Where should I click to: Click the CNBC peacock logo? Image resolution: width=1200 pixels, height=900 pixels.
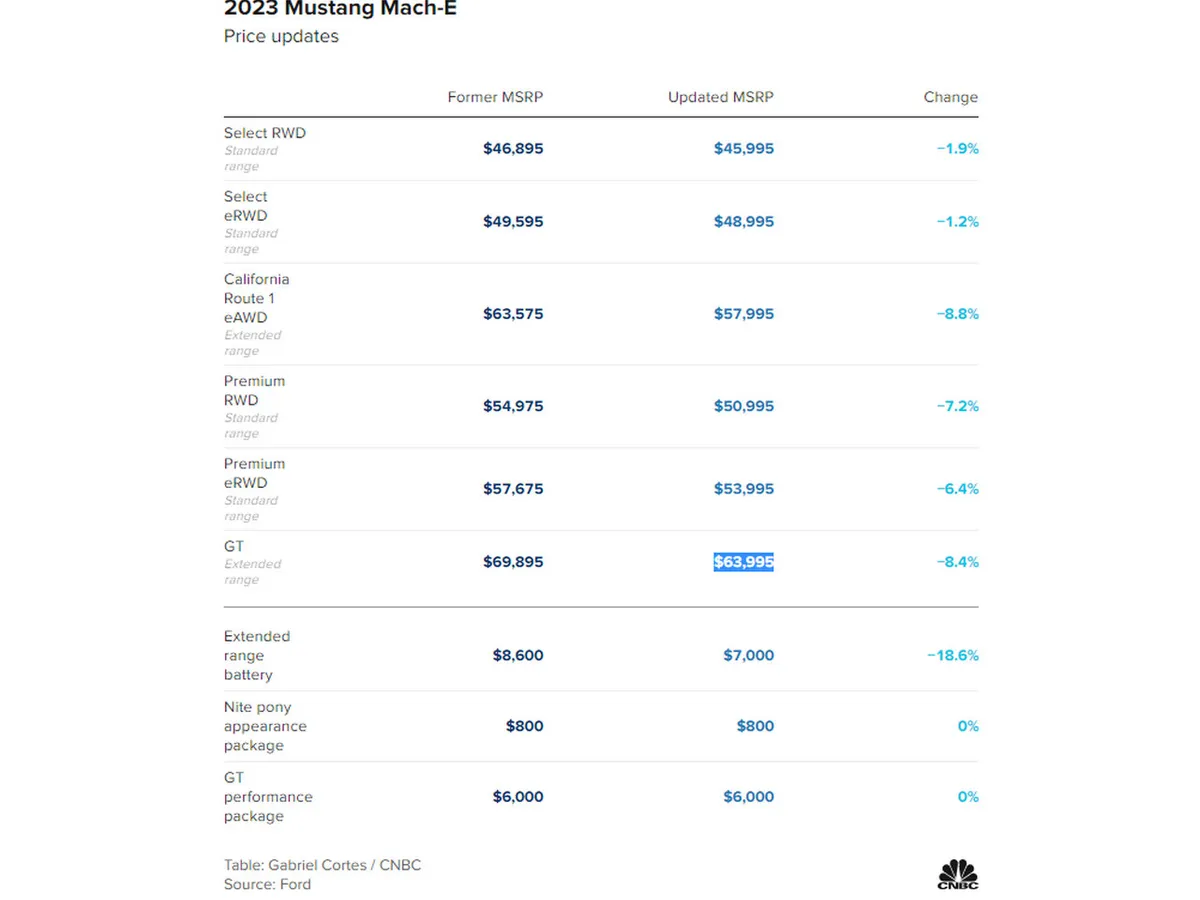tap(957, 874)
